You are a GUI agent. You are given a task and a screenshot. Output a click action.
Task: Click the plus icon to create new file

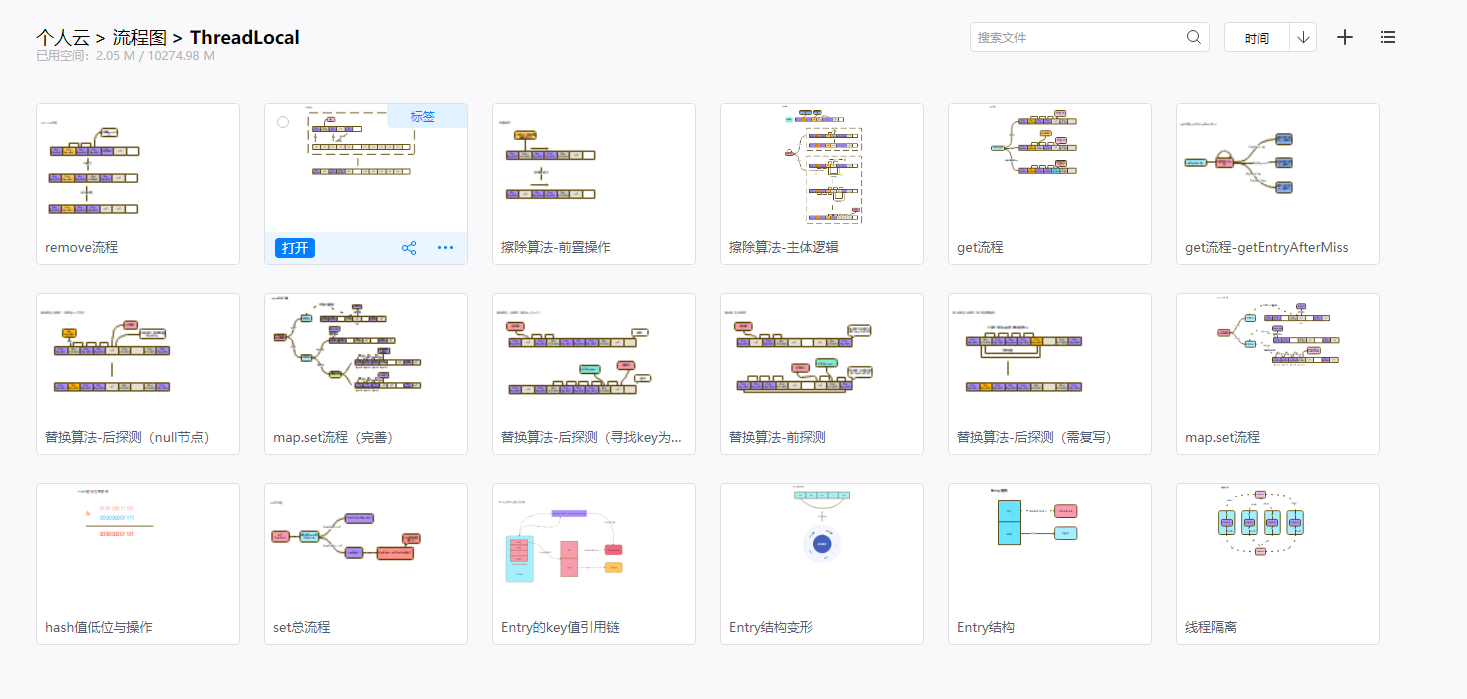tap(1345, 37)
